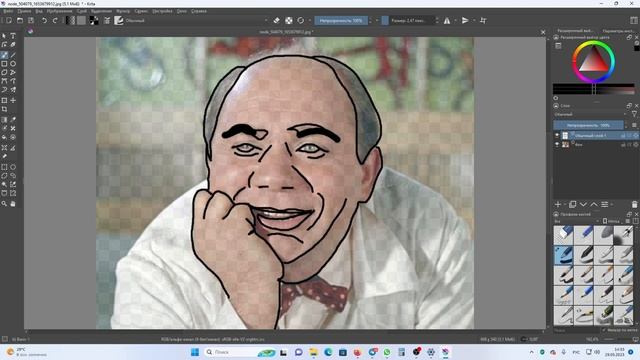Open the workspace chooser at toolbar end
The width and height of the screenshot is (640, 360).
point(633,20)
